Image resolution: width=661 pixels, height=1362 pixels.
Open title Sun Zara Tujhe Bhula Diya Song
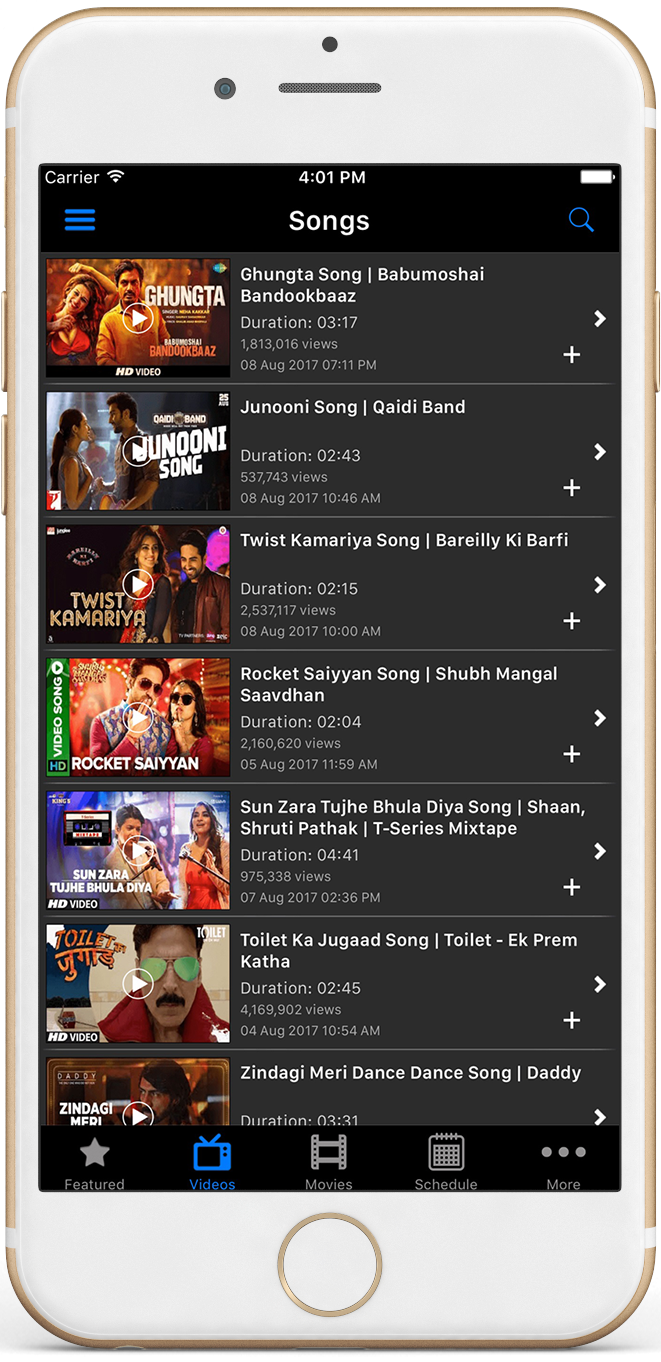tap(413, 817)
